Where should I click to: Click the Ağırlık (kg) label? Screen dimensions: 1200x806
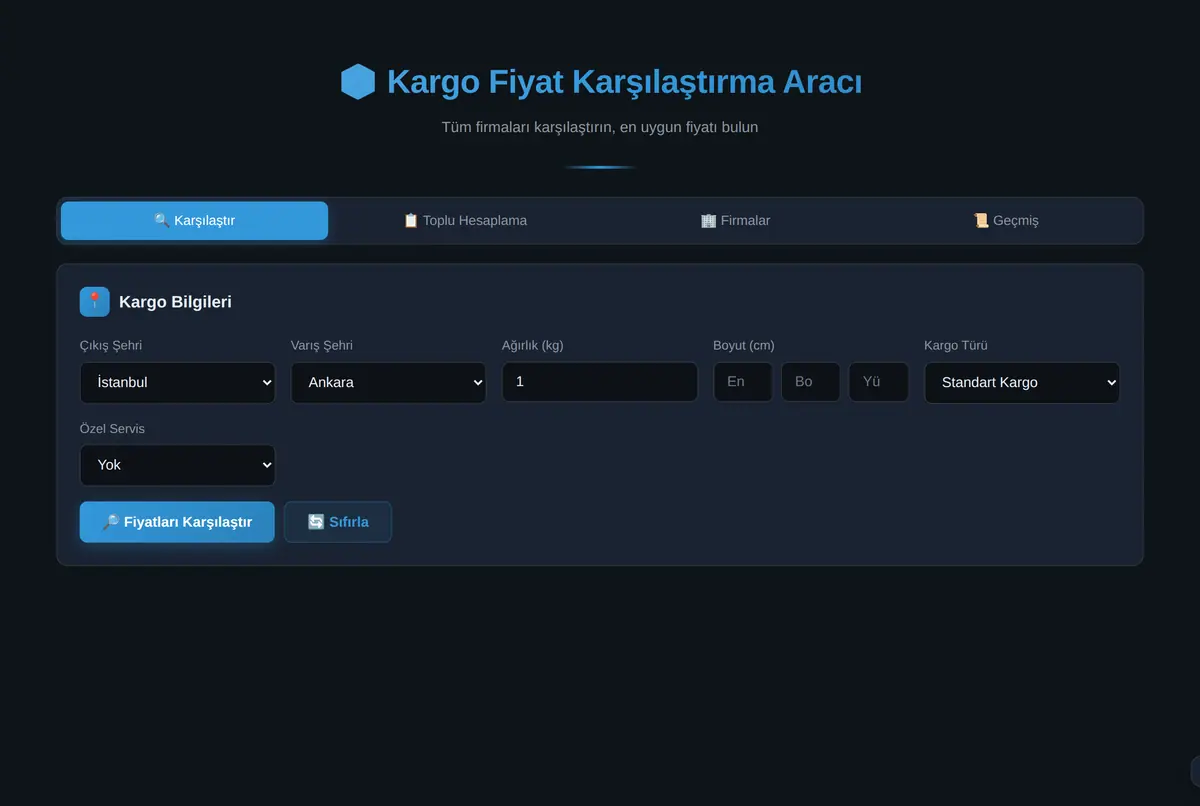point(533,345)
